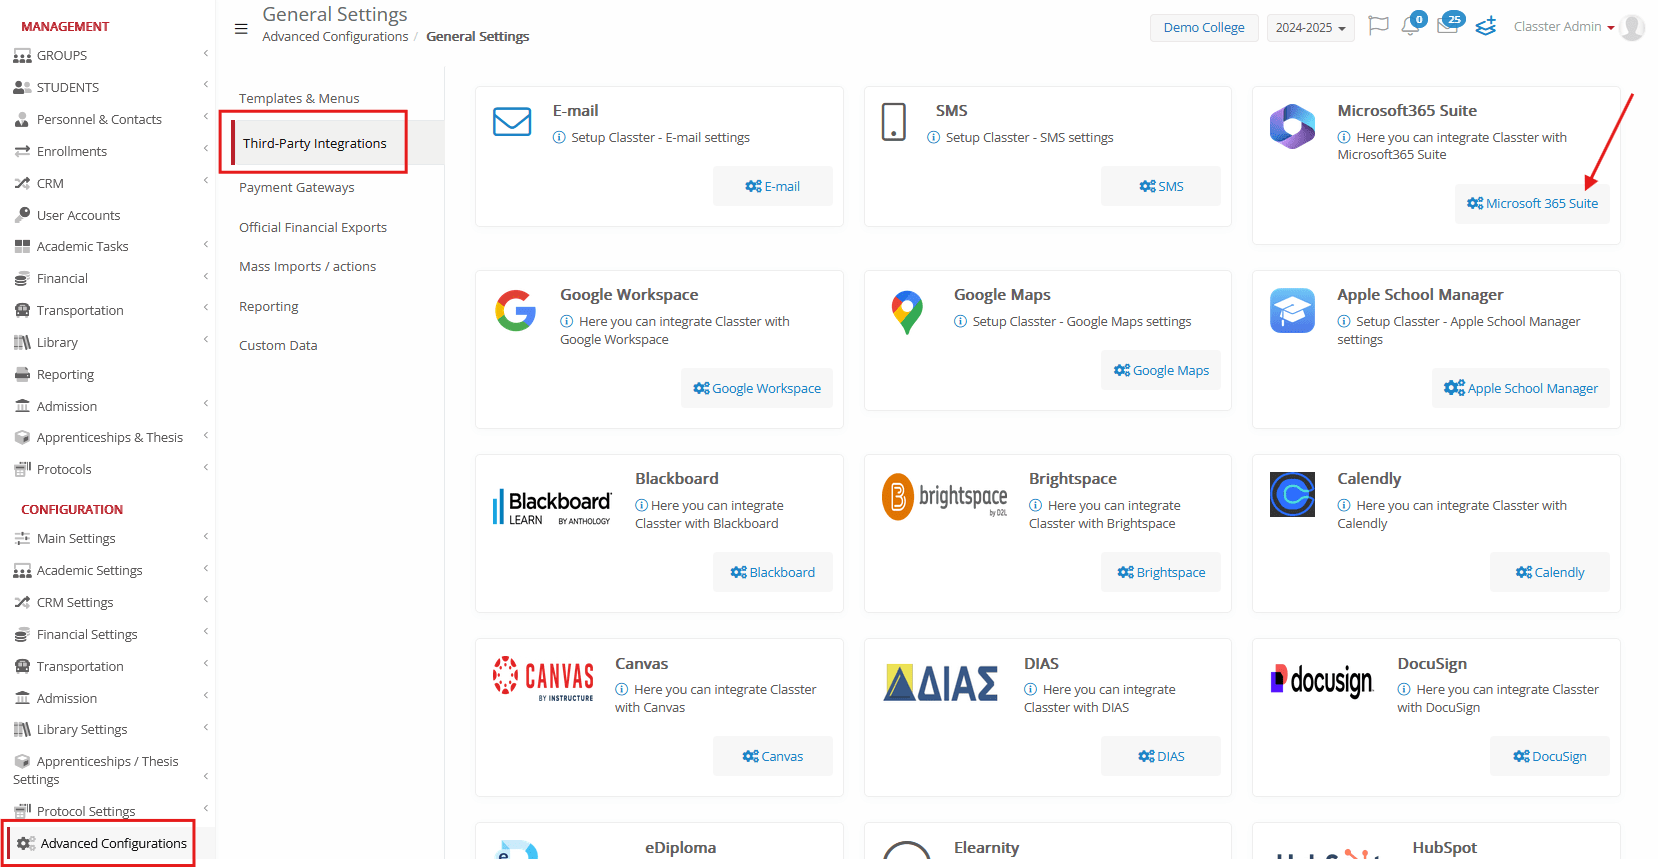
Task: Expand the Academic Settings menu
Action: tap(107, 570)
